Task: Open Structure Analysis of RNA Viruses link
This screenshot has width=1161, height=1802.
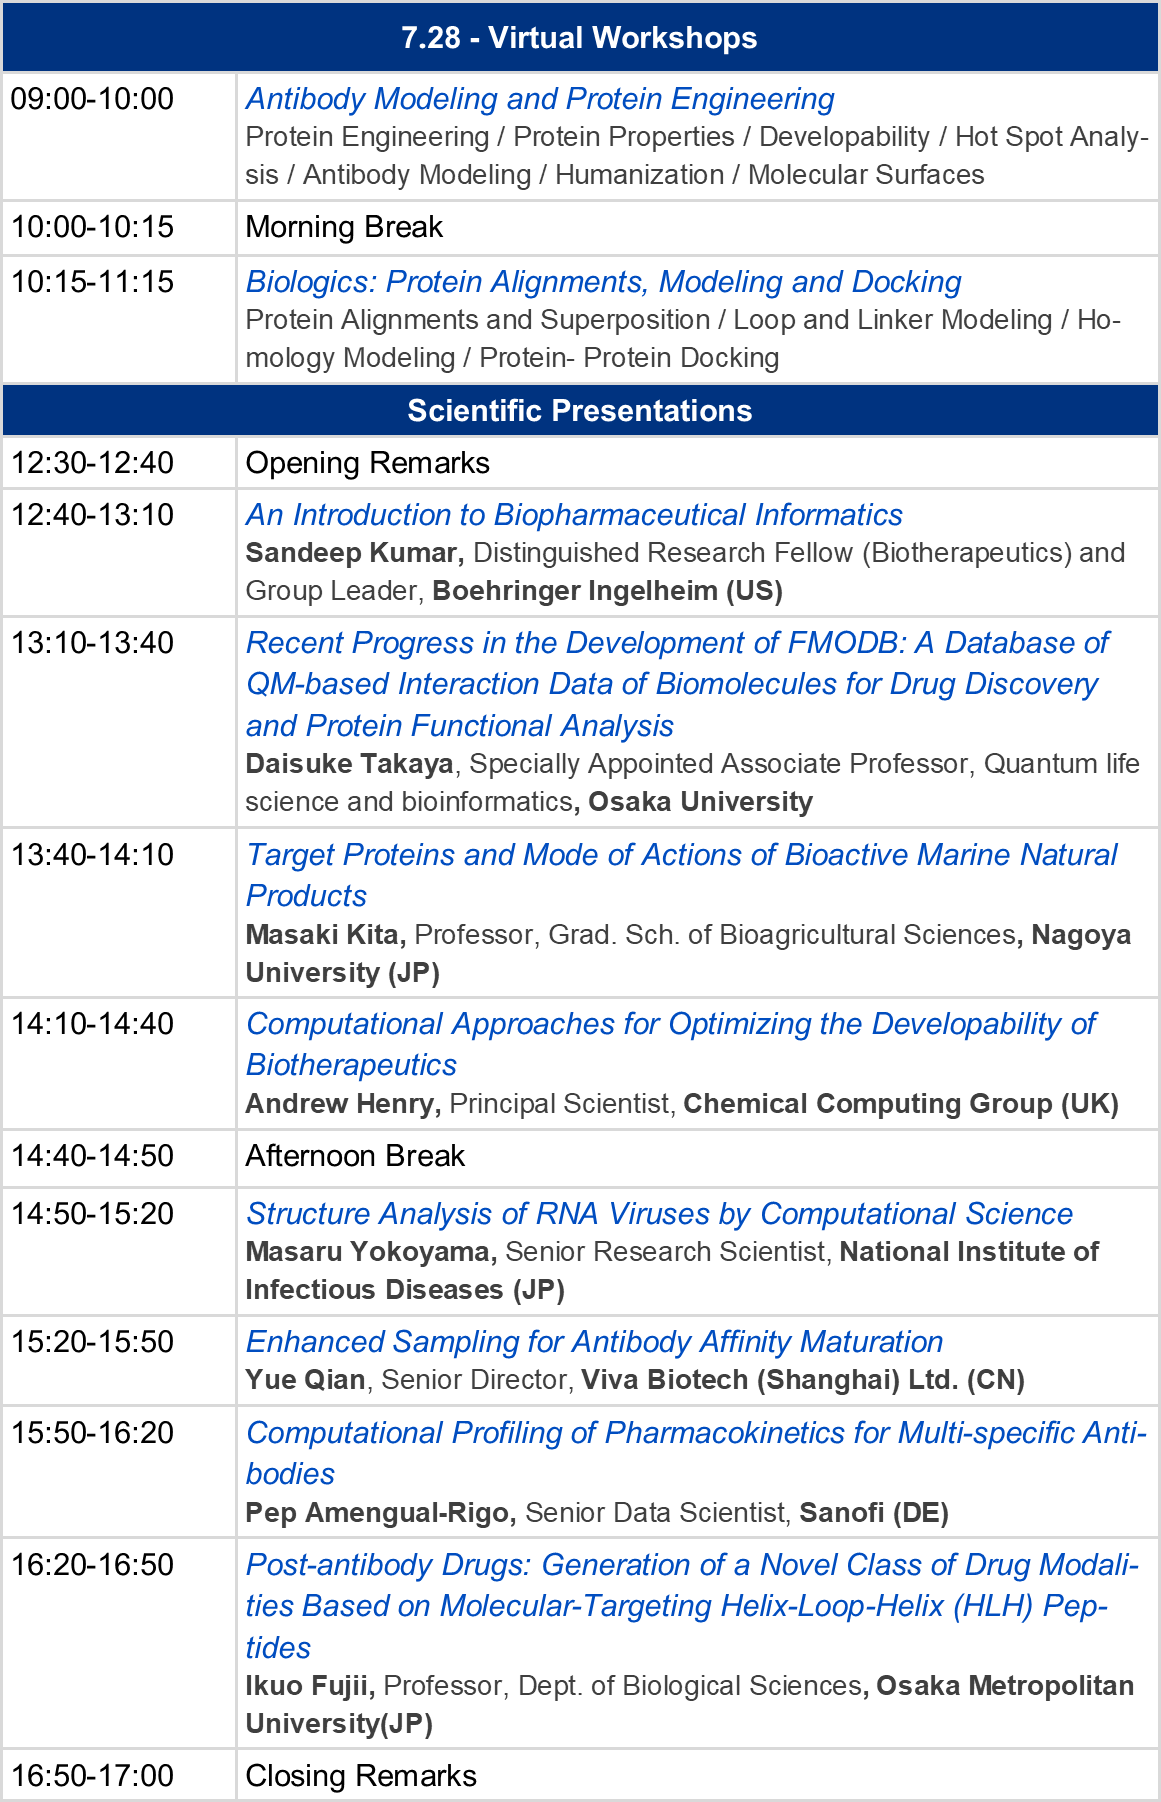Action: pos(659,1214)
